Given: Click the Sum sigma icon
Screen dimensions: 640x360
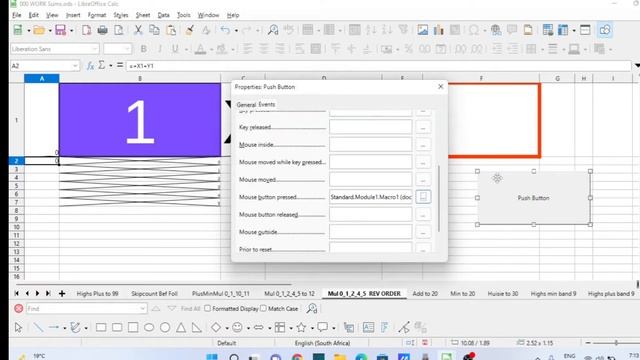Looking at the screenshot, I should [x=102, y=65].
